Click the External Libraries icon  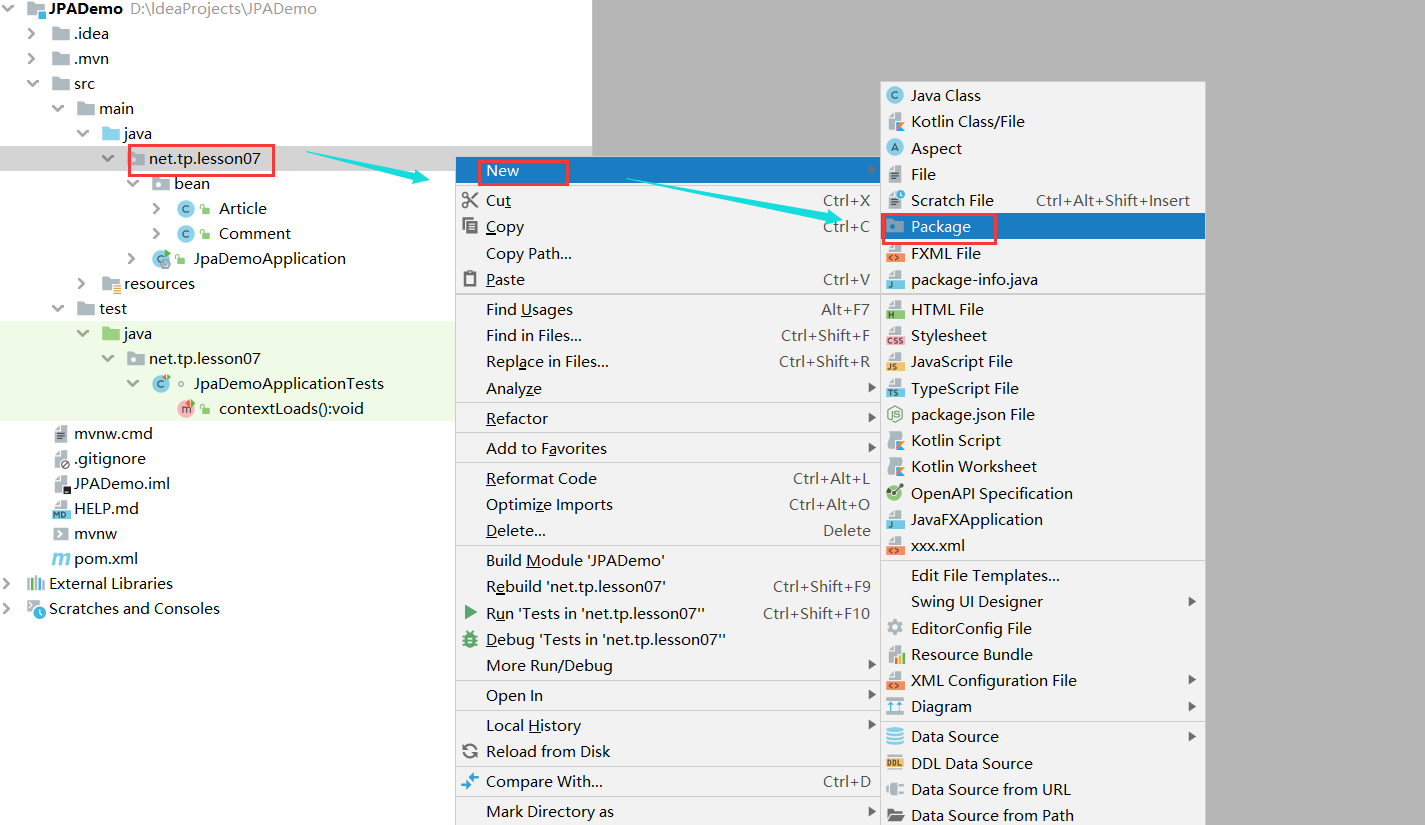click(36, 584)
